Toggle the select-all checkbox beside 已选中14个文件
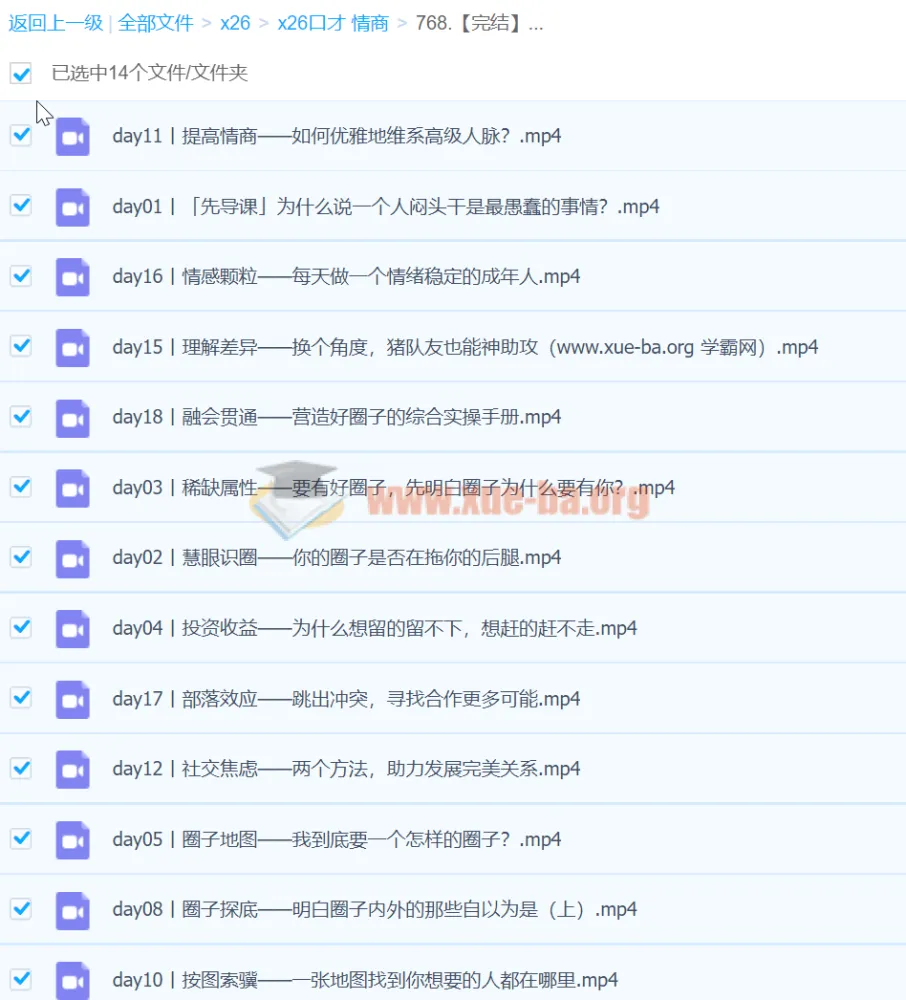The height and width of the screenshot is (1000, 906). pos(21,73)
